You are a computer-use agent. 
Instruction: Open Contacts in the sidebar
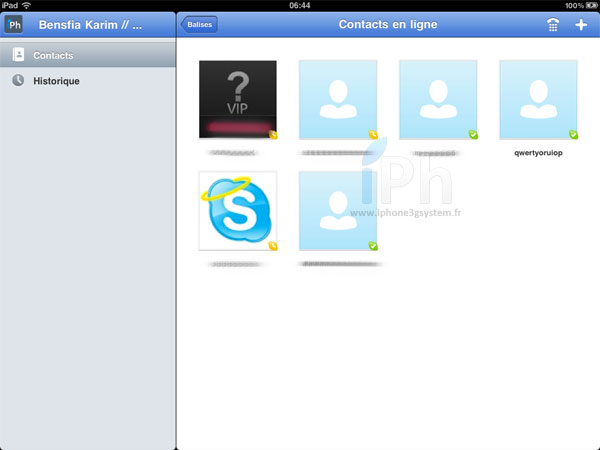click(x=52, y=55)
